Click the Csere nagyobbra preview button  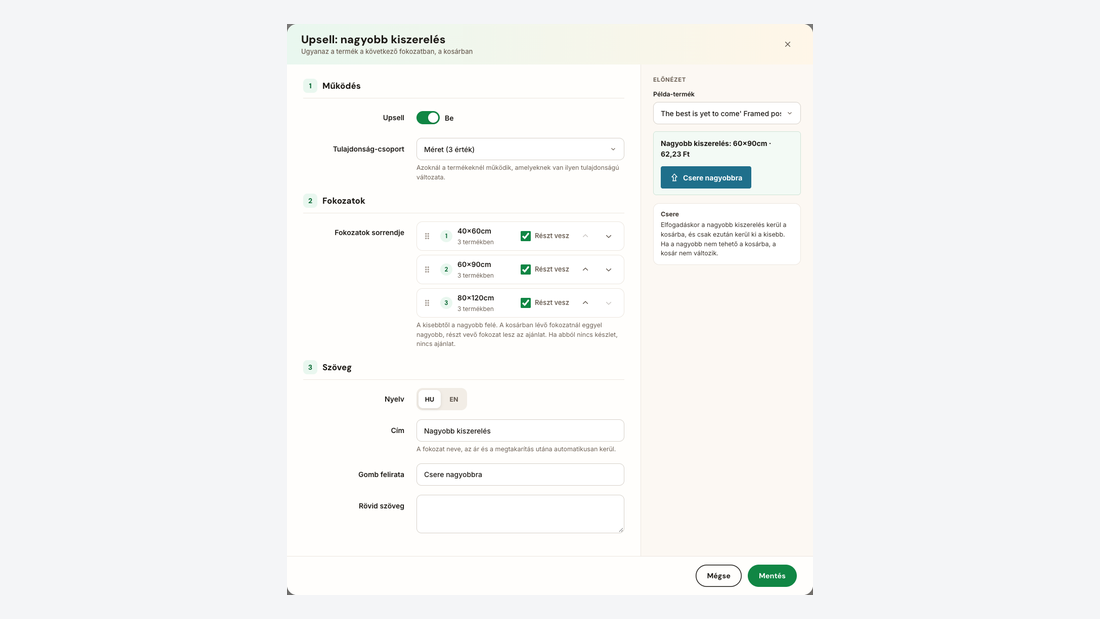[706, 178]
